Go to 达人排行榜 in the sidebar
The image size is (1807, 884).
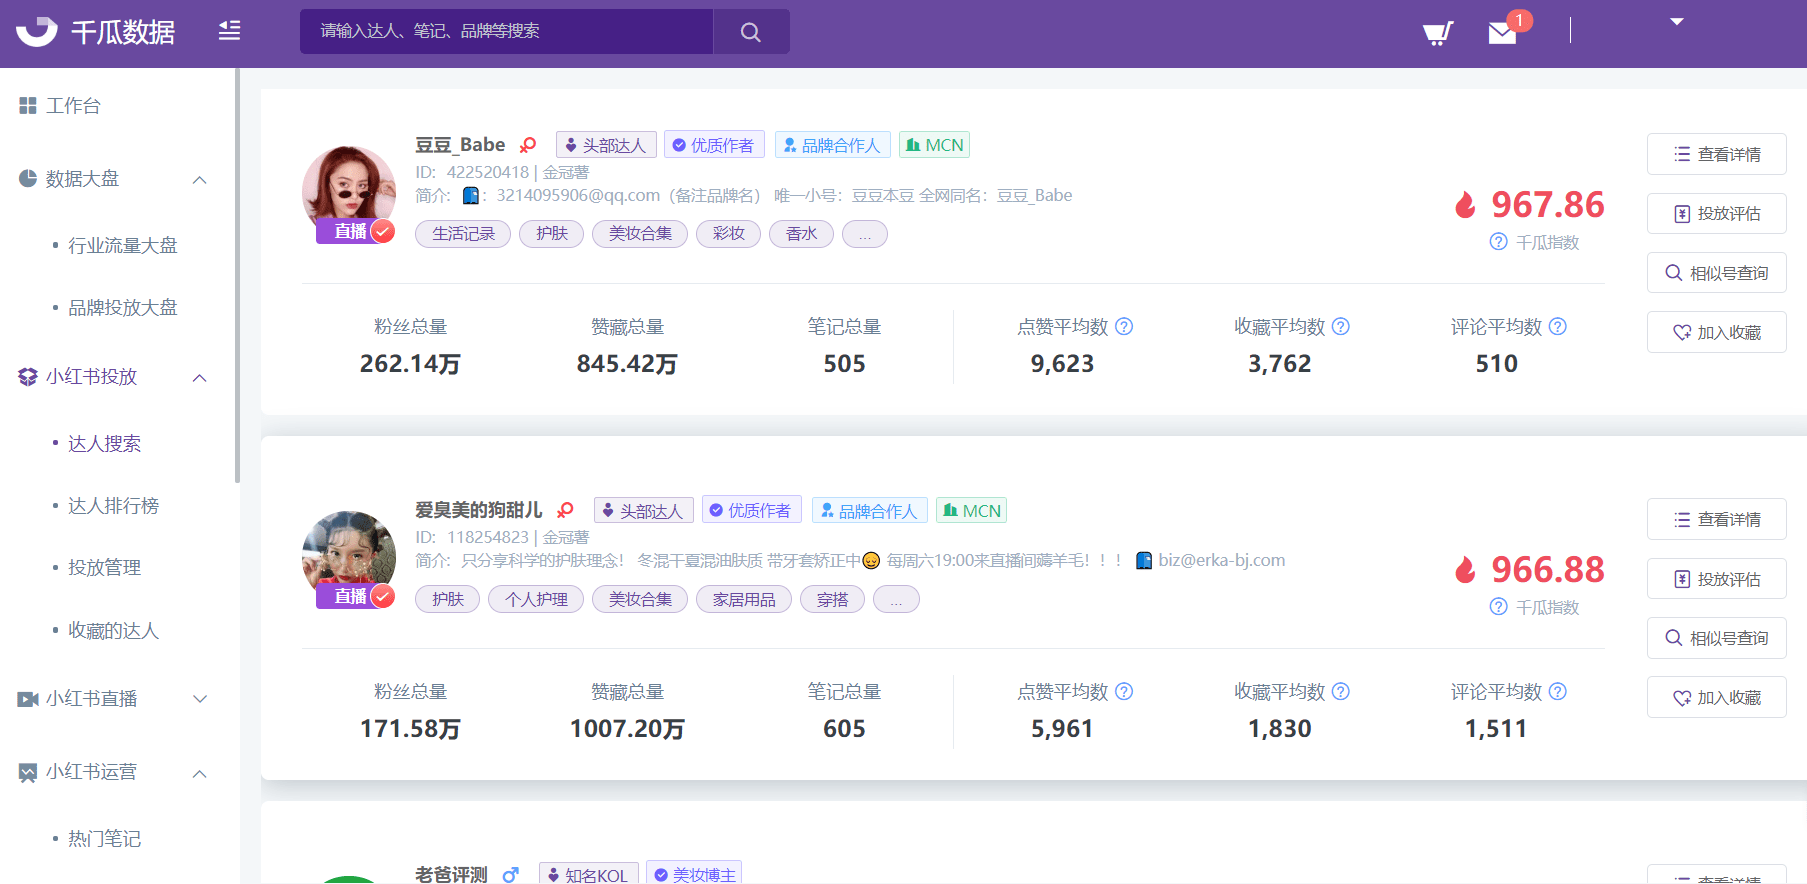pos(113,506)
